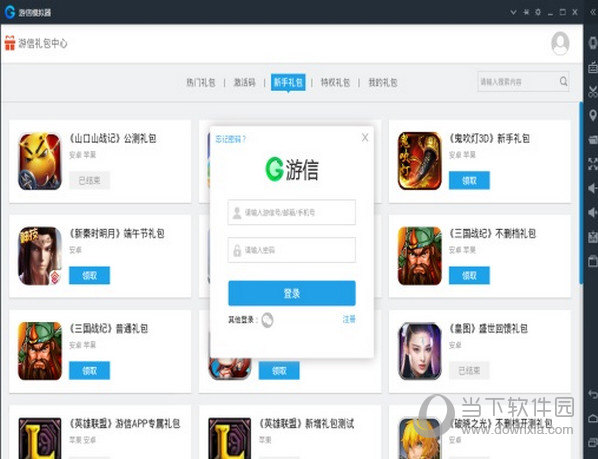Click the title 《英雄联盟》新增礼包测试
The width and height of the screenshot is (598, 459).
click(307, 424)
